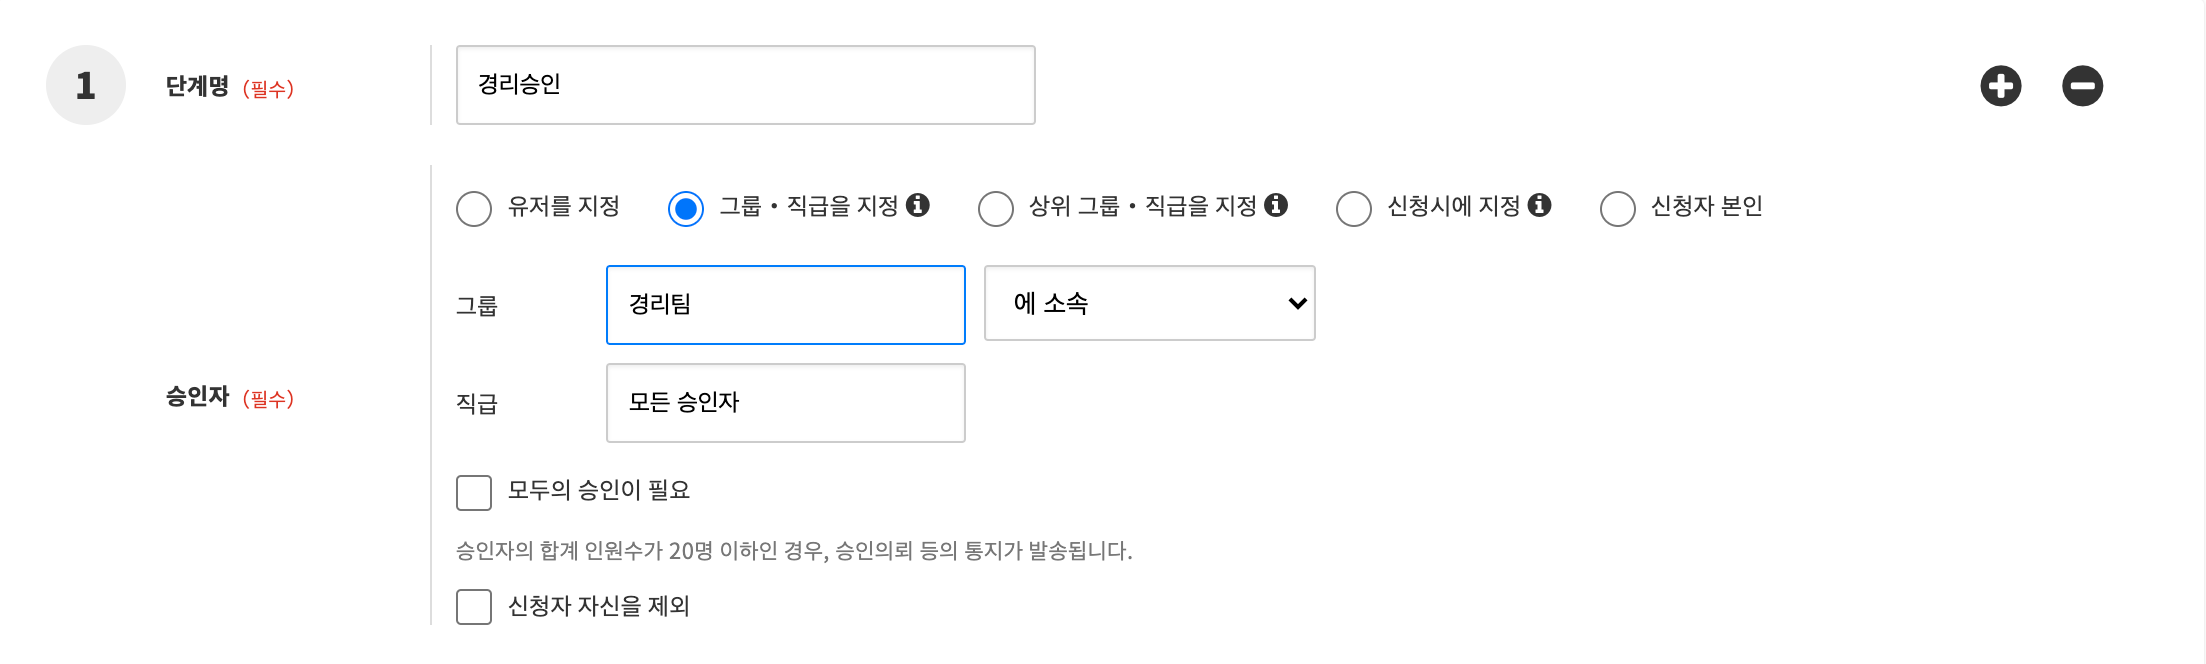Click the 직급 label text
The image size is (2206, 664).
(477, 404)
